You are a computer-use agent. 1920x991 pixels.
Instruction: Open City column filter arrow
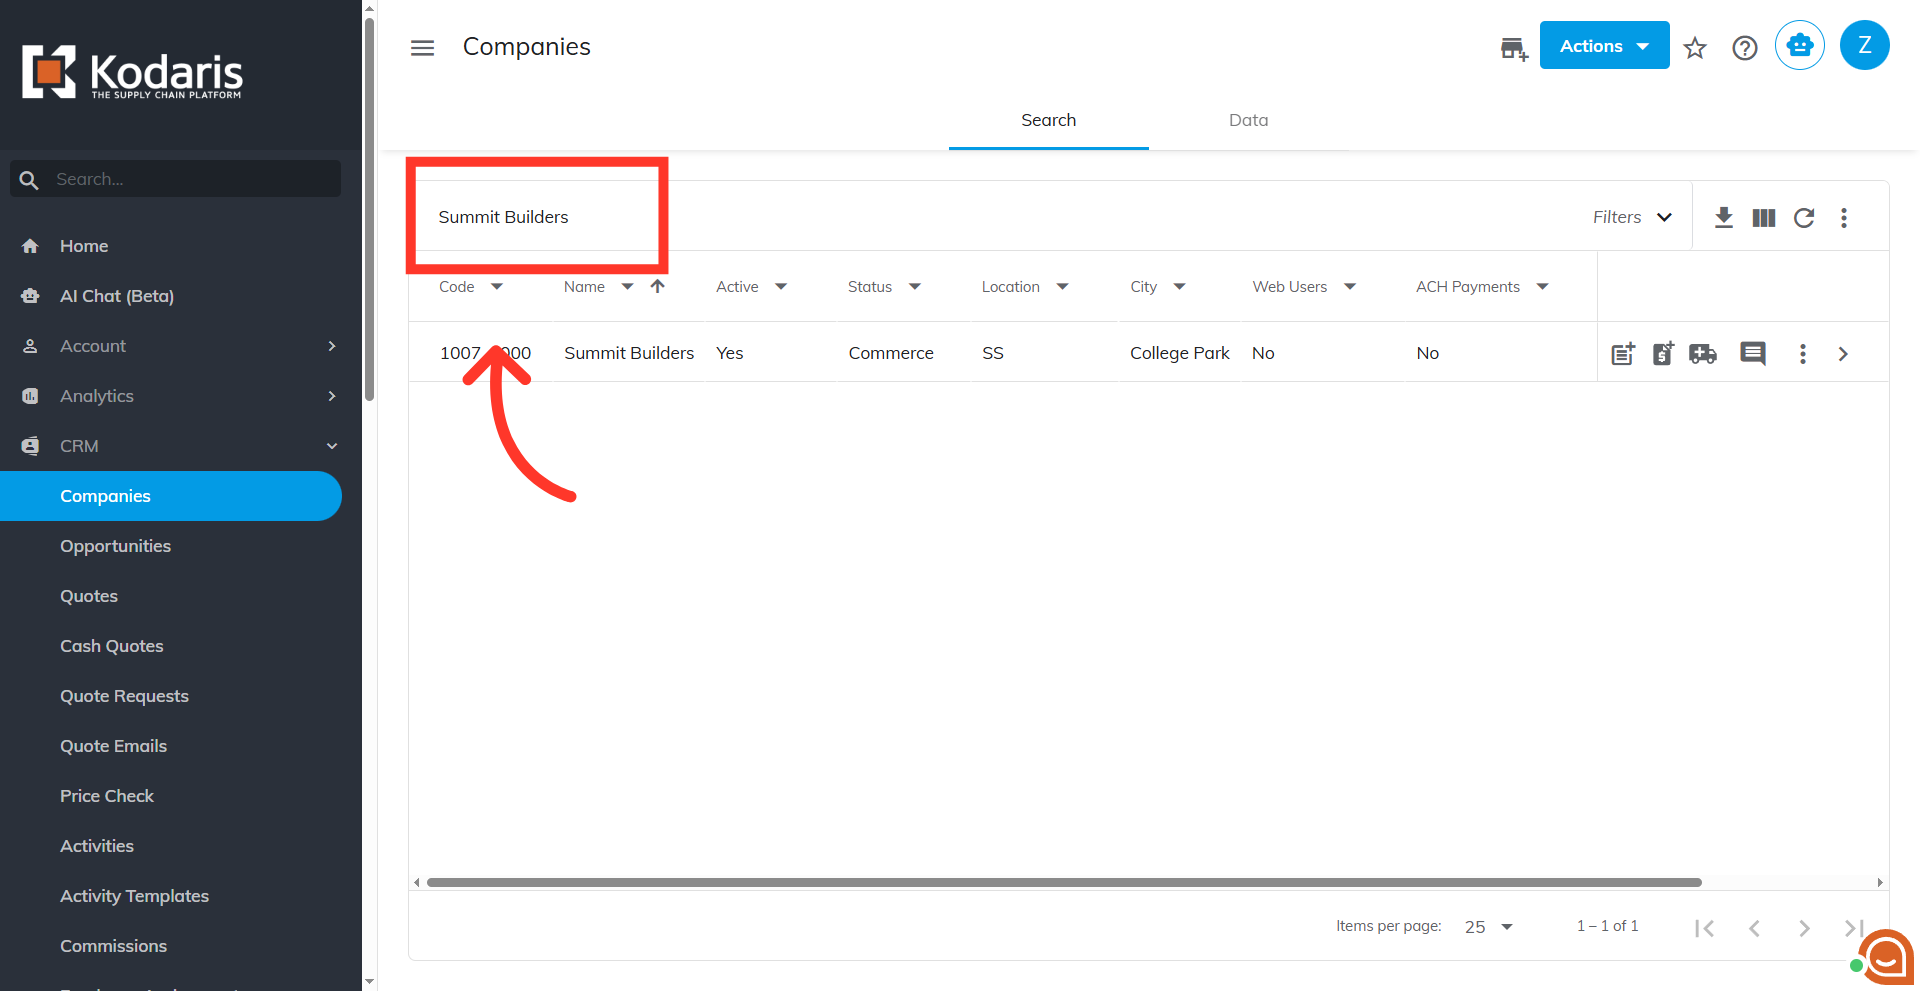click(1179, 286)
